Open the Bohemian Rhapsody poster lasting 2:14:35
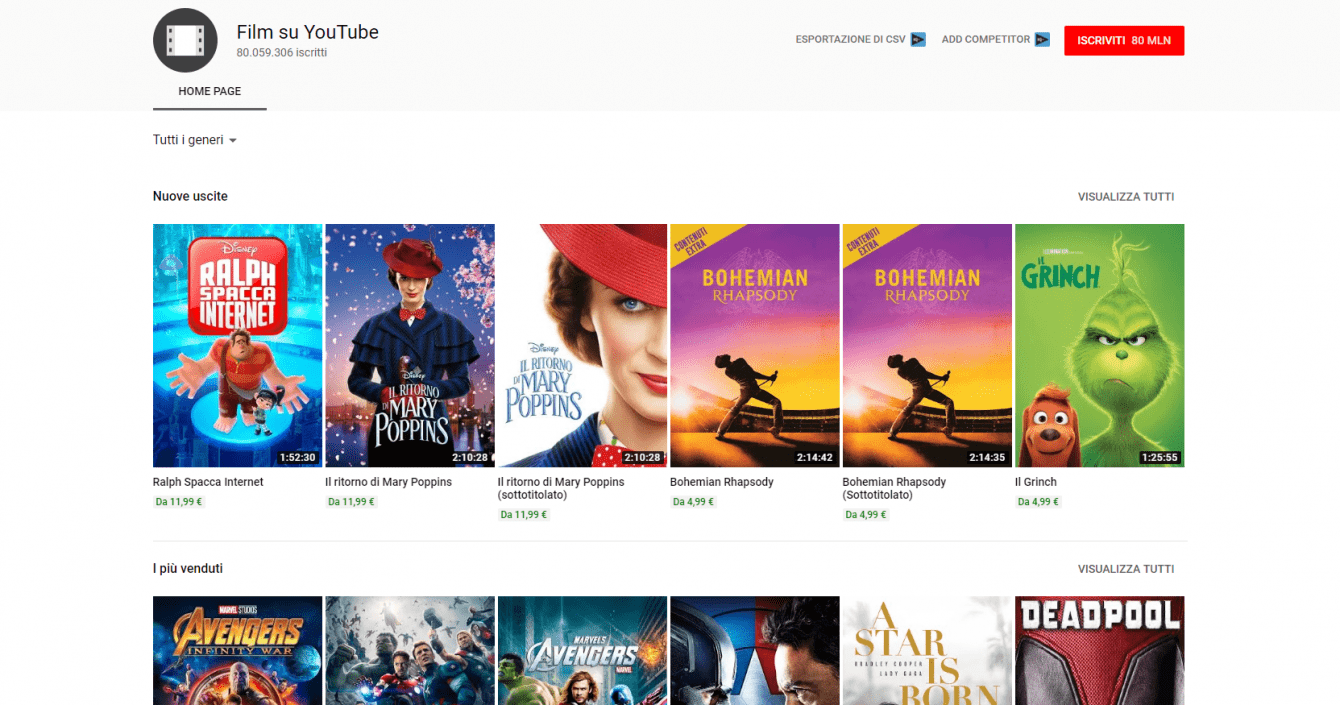Viewport: 1340px width, 705px height. pyautogui.click(x=927, y=345)
